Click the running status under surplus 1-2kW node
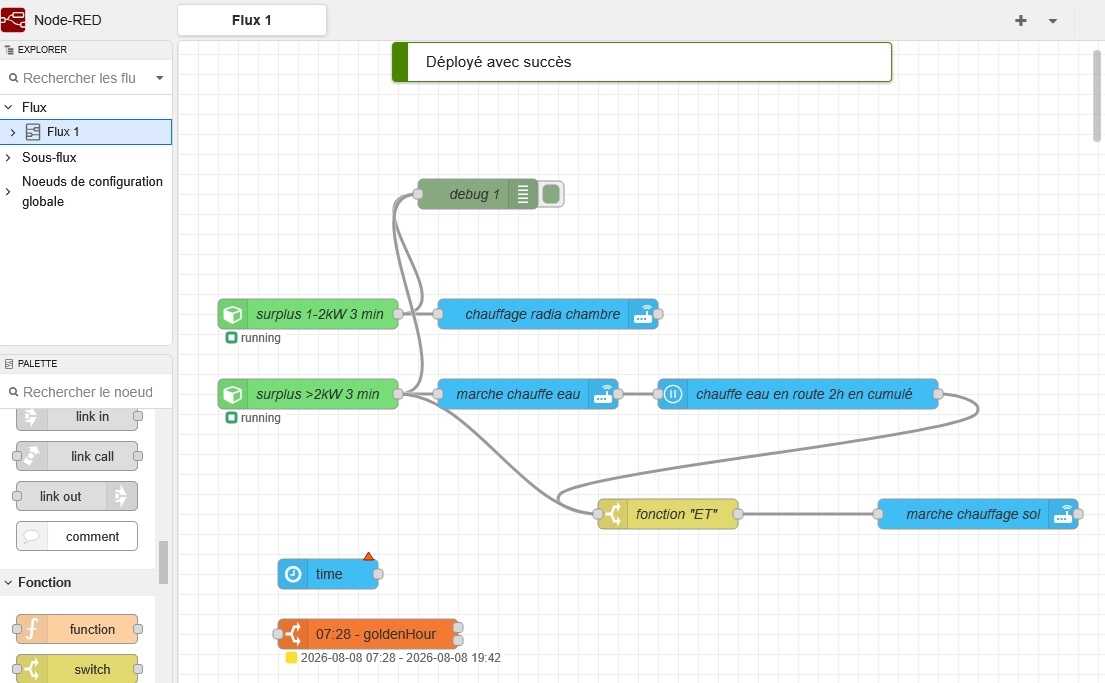The image size is (1105, 683). 253,338
